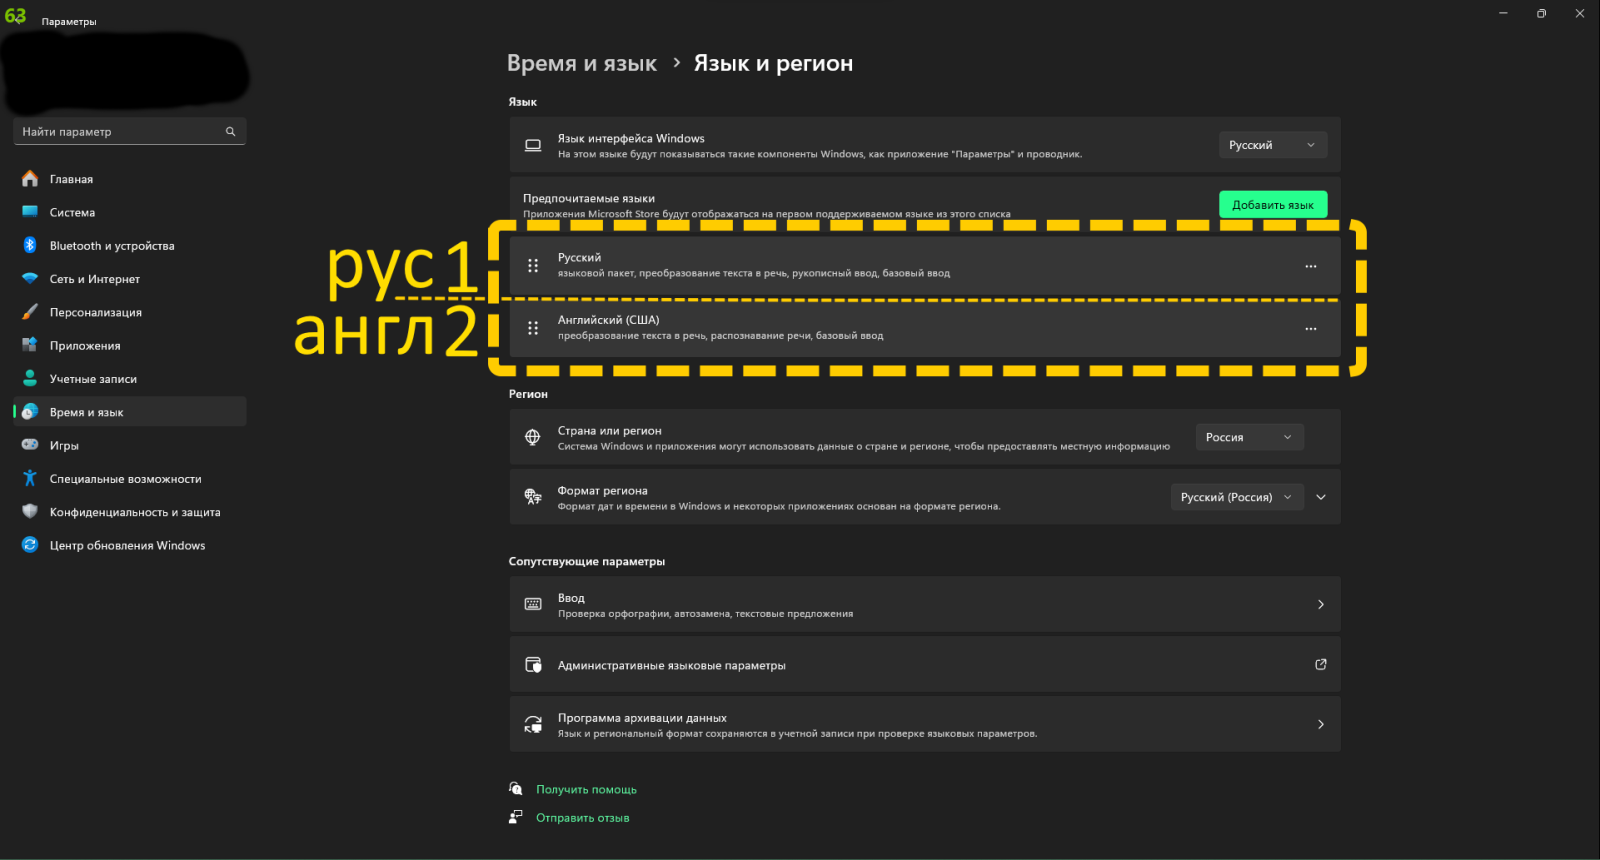Click the Найти параметр search field

130,131
